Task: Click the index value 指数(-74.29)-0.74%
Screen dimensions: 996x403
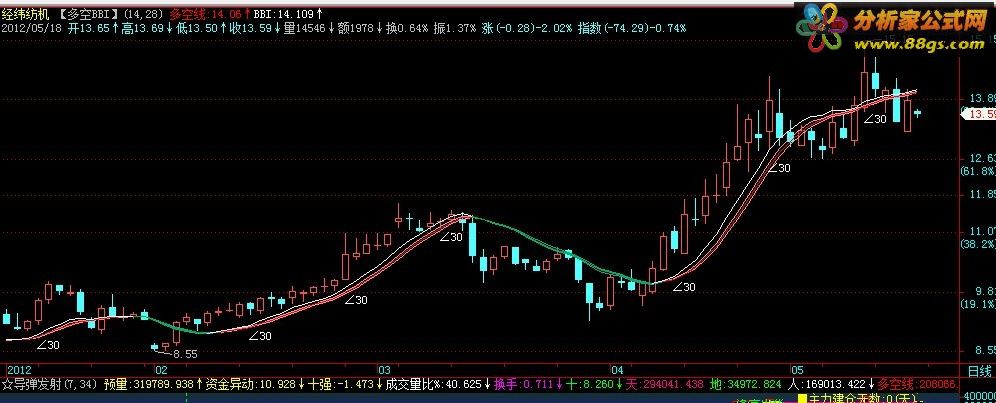Action: coord(632,28)
